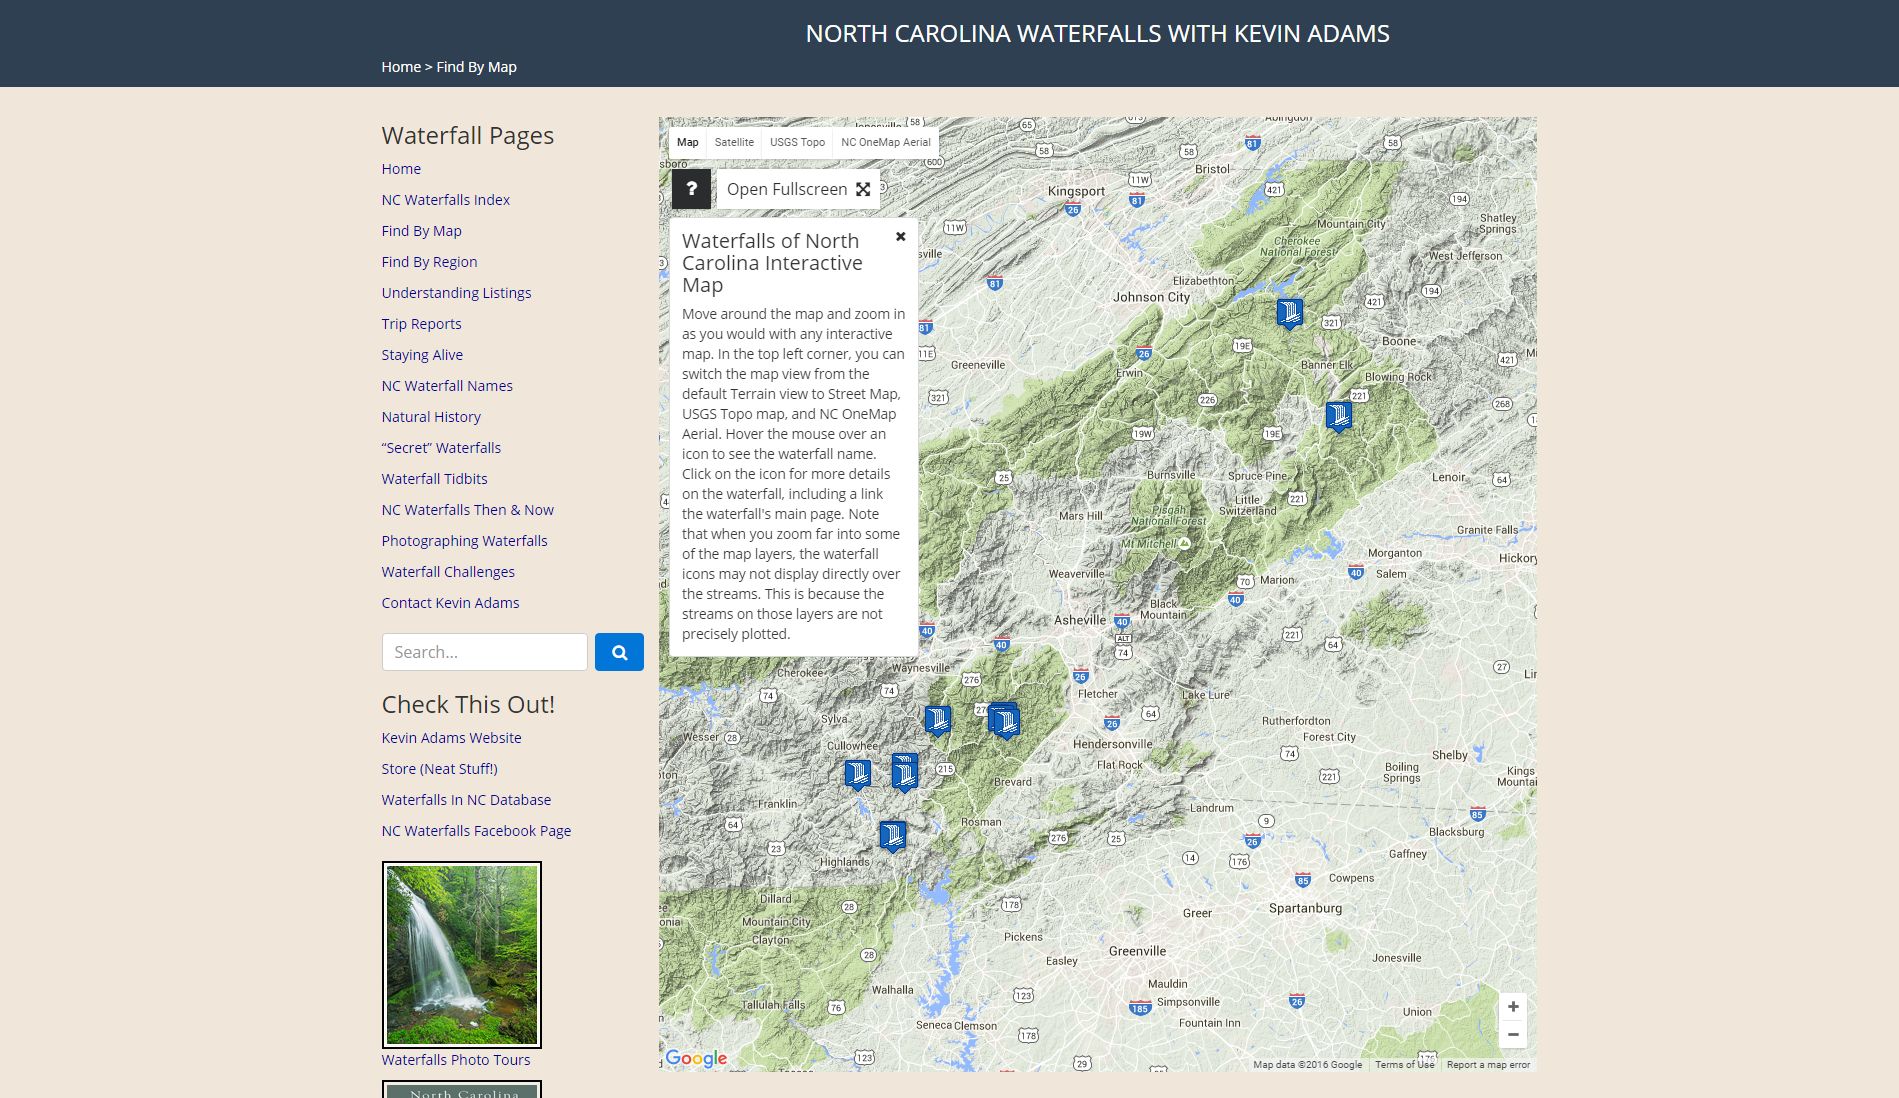Screen dimensions: 1899x1098
Task: Click the waterfall marker near Sylva
Action: (857, 771)
